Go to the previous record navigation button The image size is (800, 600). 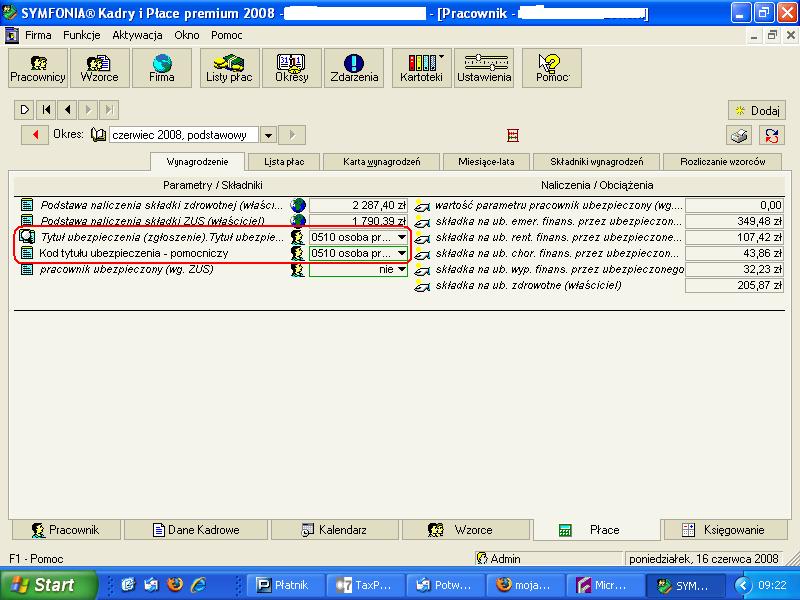tap(67, 110)
